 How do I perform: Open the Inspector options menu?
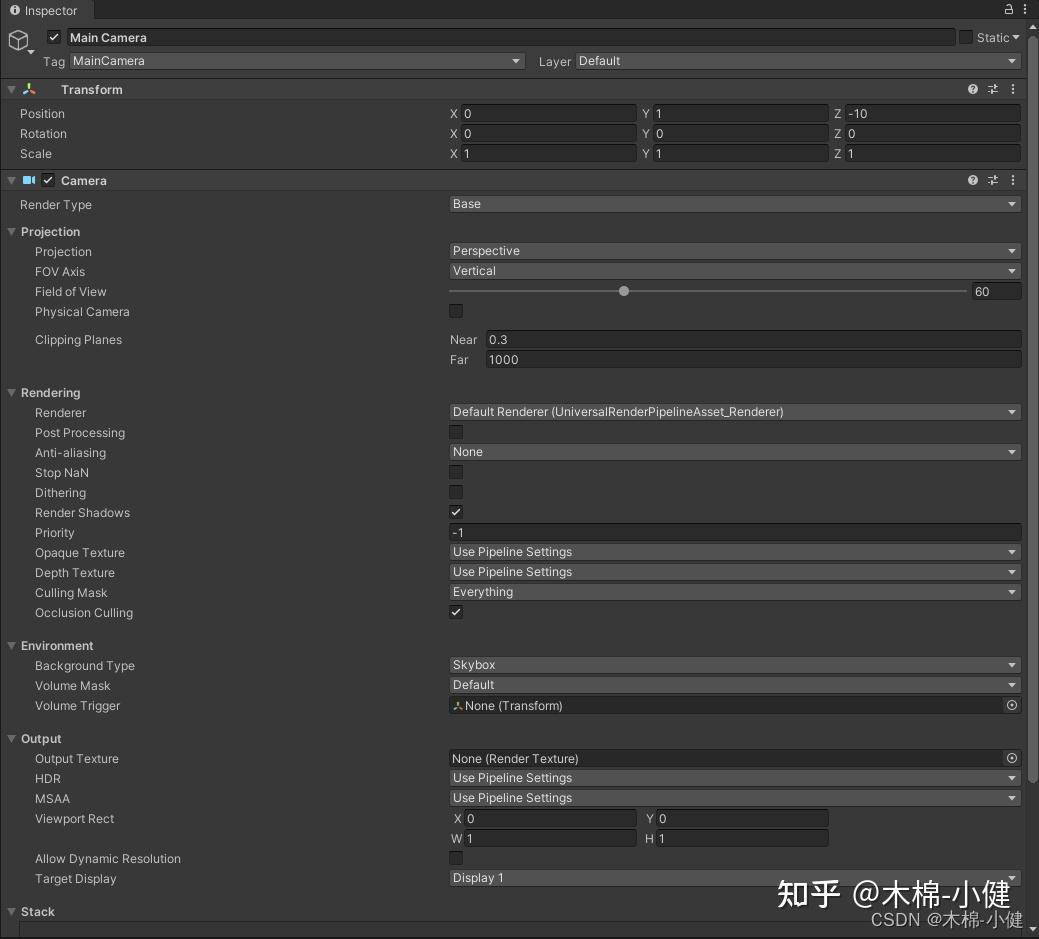point(1025,9)
